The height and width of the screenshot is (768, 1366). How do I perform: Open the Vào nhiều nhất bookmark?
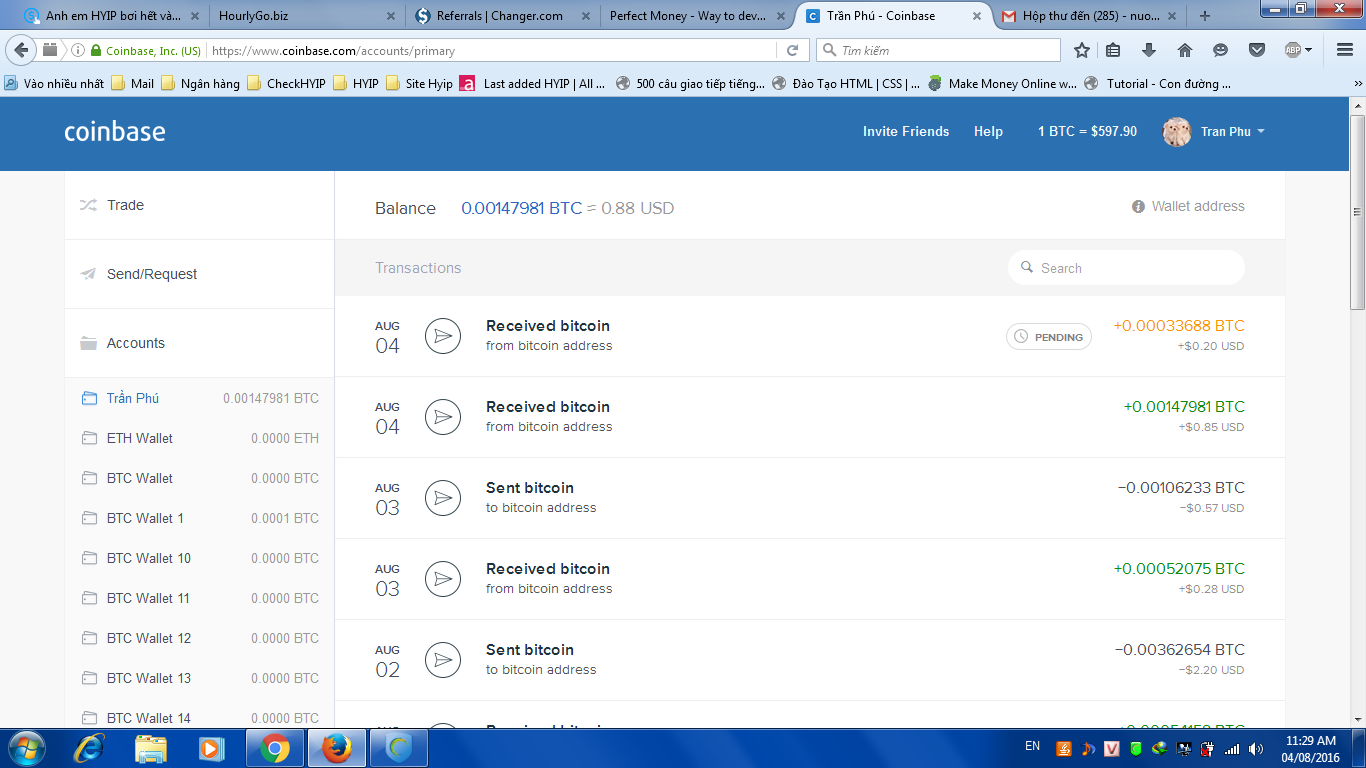54,84
